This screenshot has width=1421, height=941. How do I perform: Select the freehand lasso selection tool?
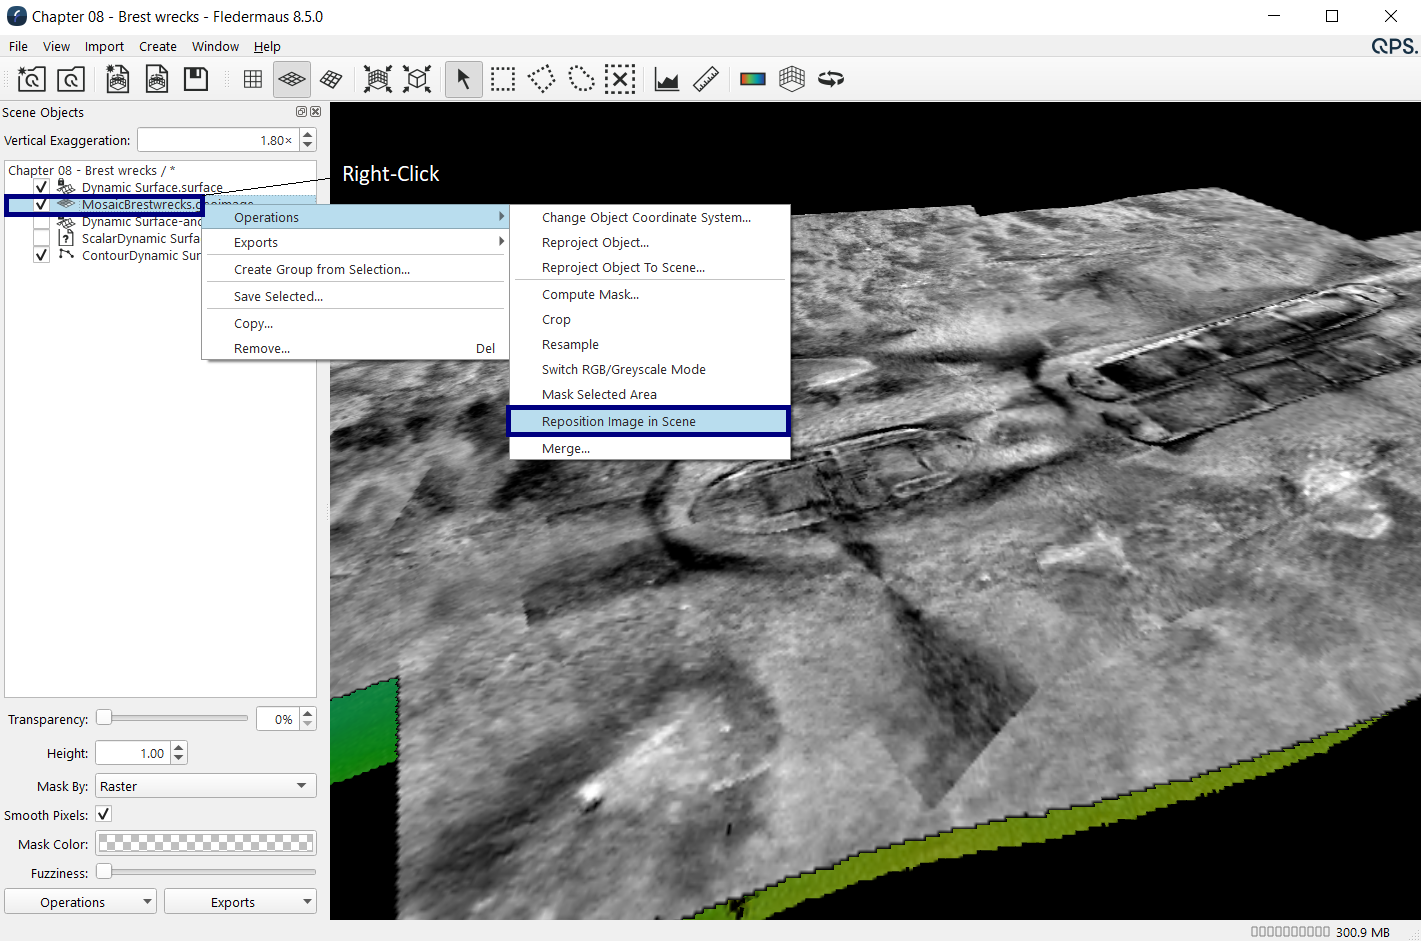(x=581, y=79)
